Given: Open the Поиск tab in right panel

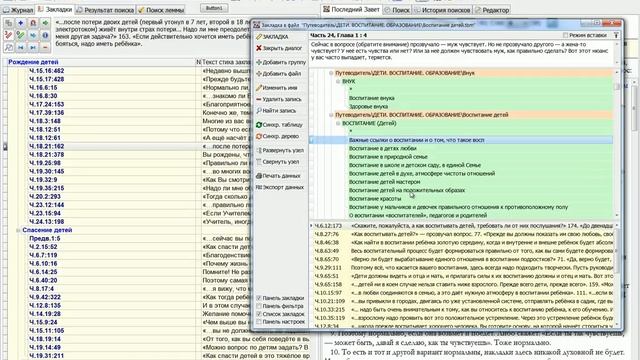Looking at the screenshot, I should pos(397,10).
